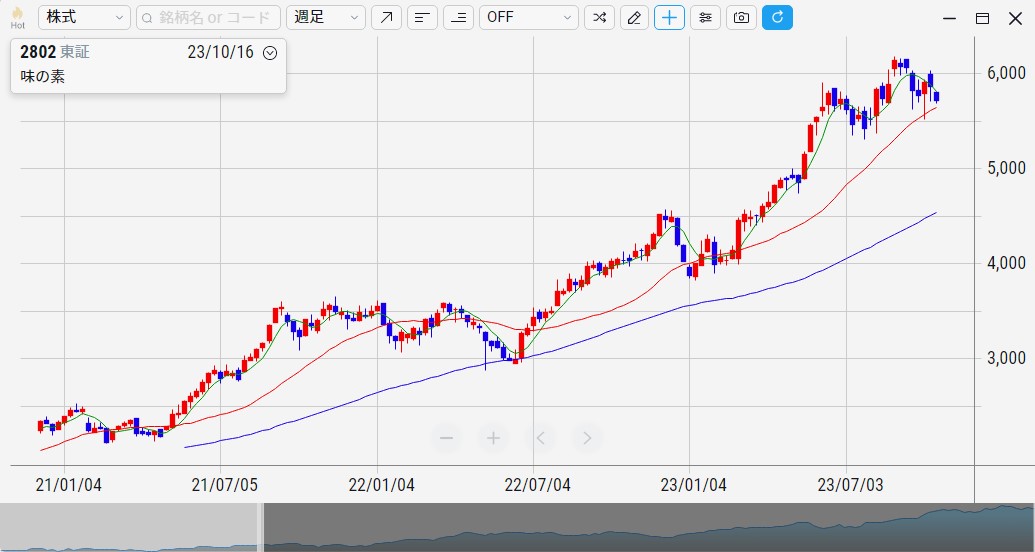This screenshot has width=1035, height=552.
Task: Open the chart settings sliders icon
Action: pyautogui.click(x=705, y=18)
